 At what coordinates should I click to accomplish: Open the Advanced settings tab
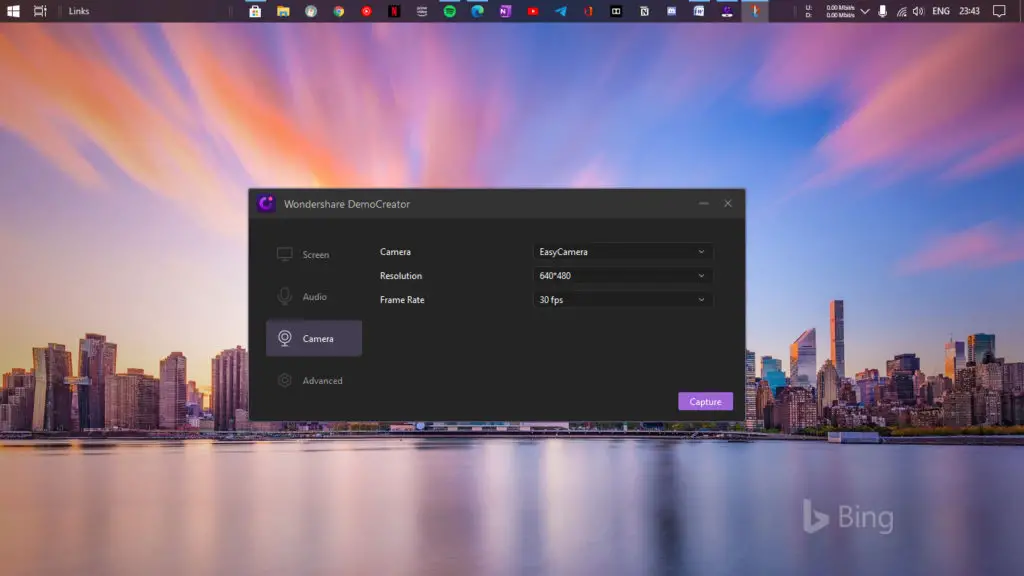pos(313,380)
